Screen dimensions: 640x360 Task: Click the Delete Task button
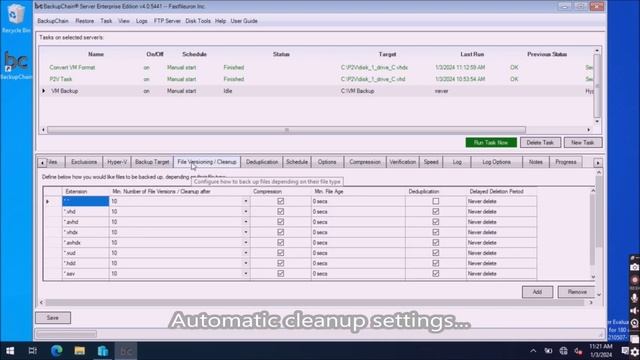point(540,142)
